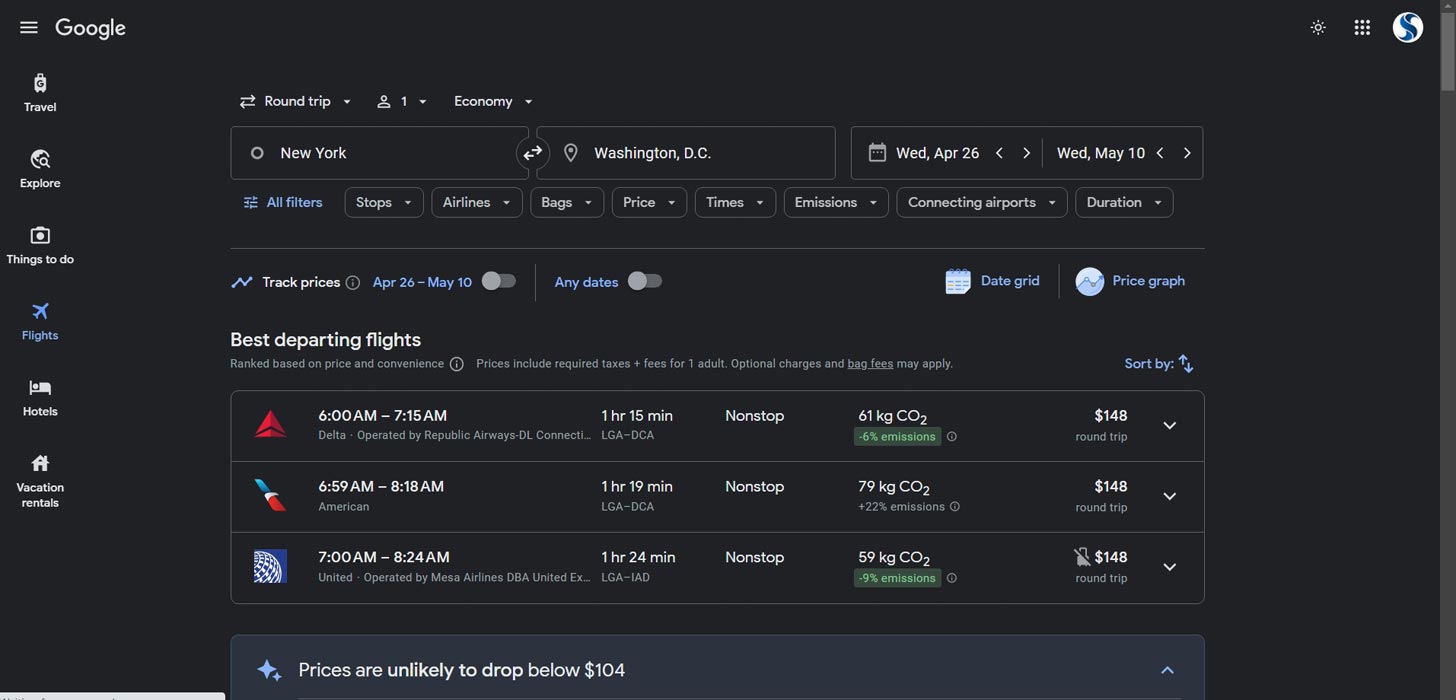Image resolution: width=1456 pixels, height=700 pixels.
Task: Switch the light/dark theme brightness icon
Action: point(1318,28)
